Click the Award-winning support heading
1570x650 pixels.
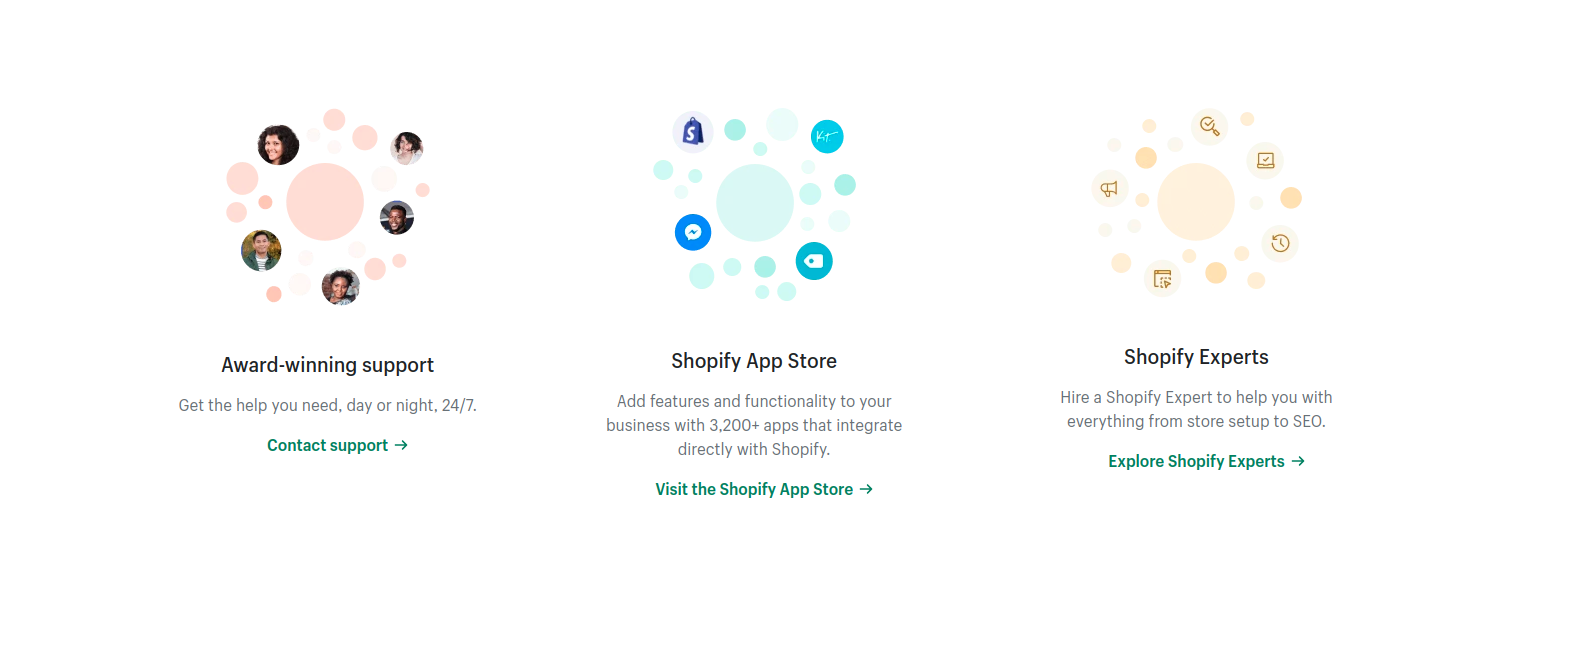click(328, 365)
